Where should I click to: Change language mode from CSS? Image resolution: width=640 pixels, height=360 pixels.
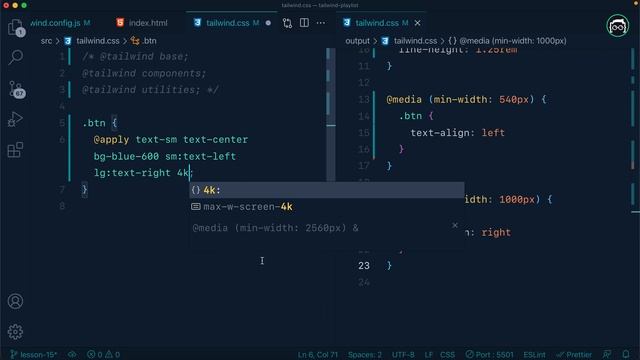[x=447, y=354]
